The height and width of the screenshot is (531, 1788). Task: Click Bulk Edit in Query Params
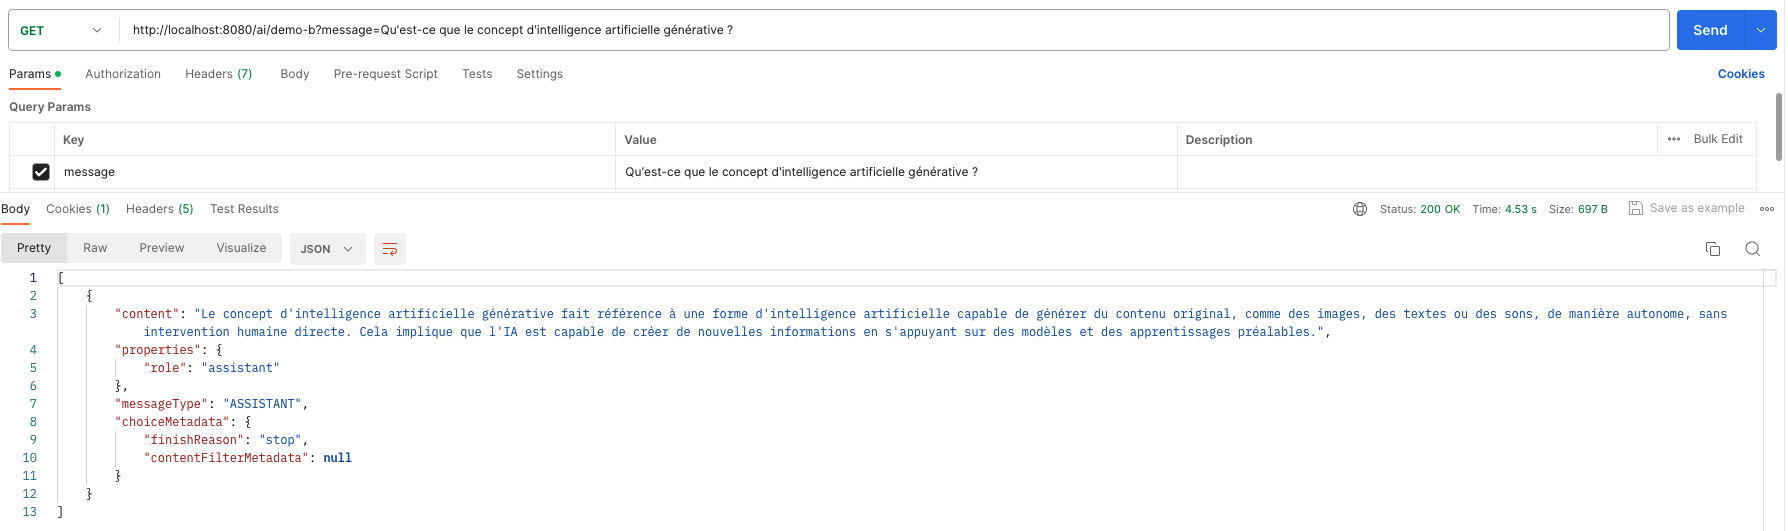1718,139
